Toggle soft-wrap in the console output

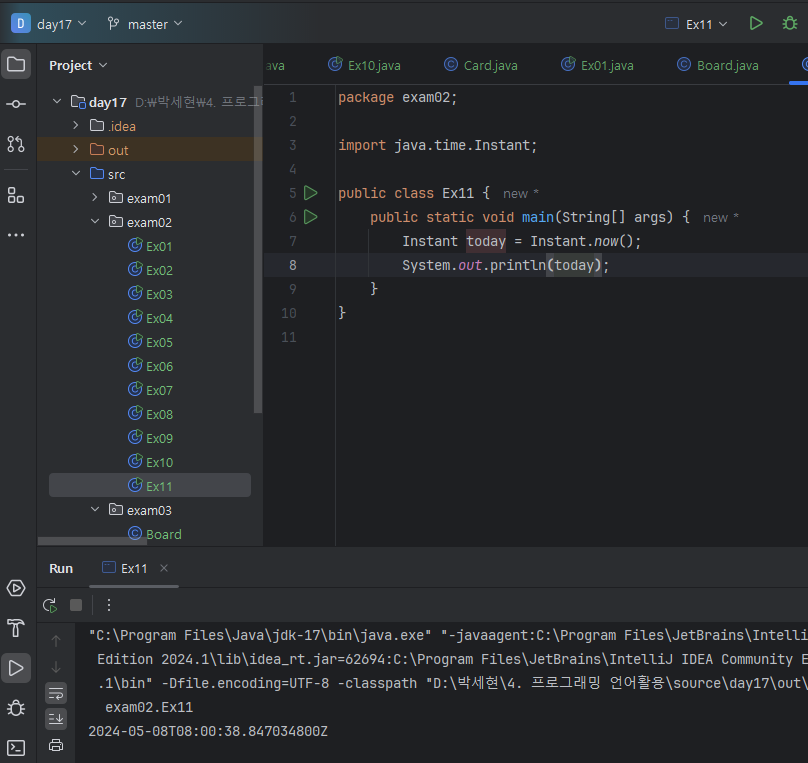[56, 692]
